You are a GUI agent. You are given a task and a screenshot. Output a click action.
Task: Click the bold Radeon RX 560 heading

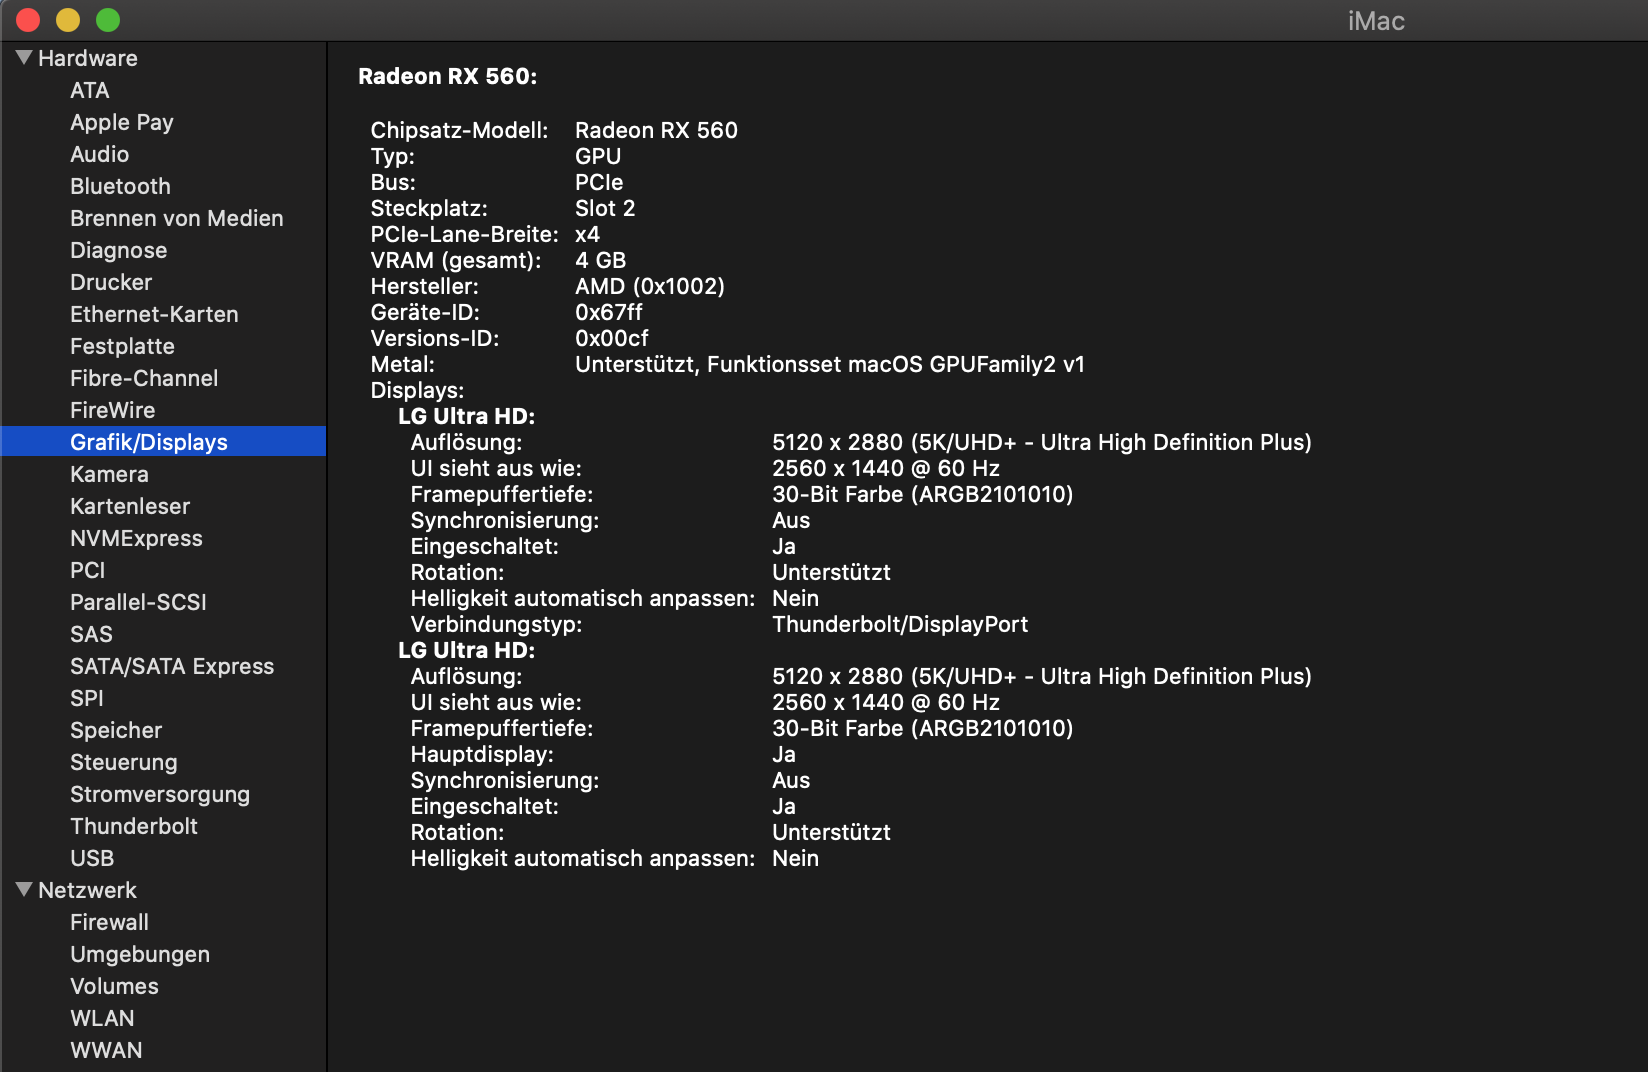(x=448, y=76)
